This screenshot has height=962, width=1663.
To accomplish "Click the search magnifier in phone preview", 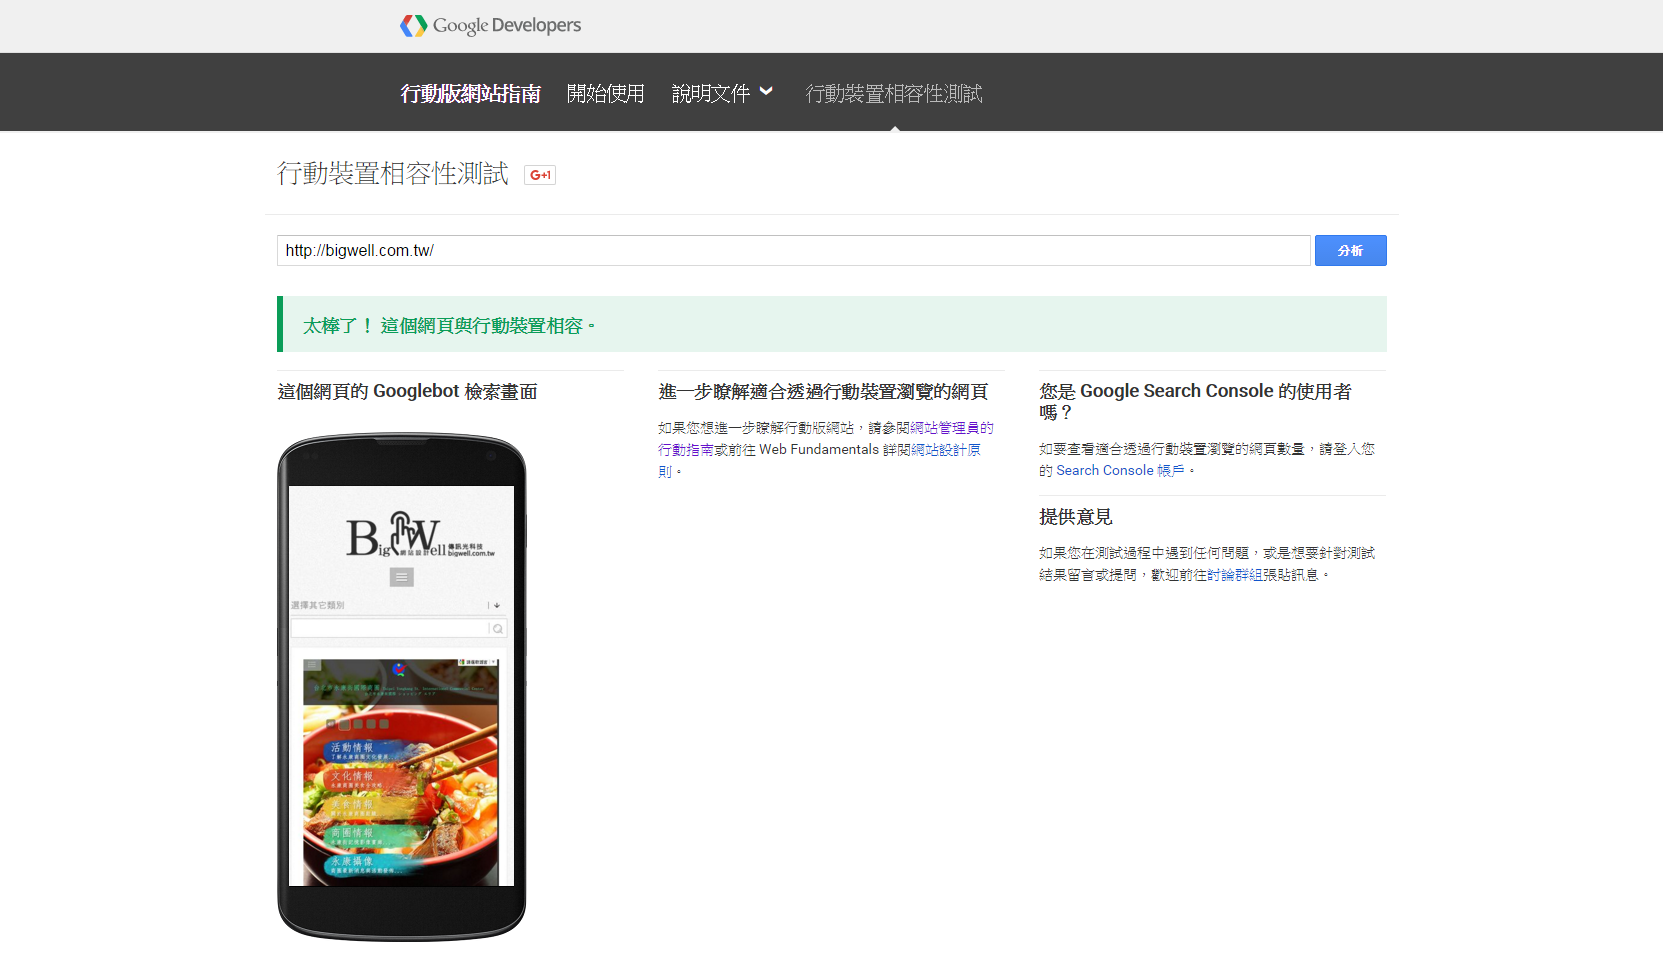I will point(497,629).
